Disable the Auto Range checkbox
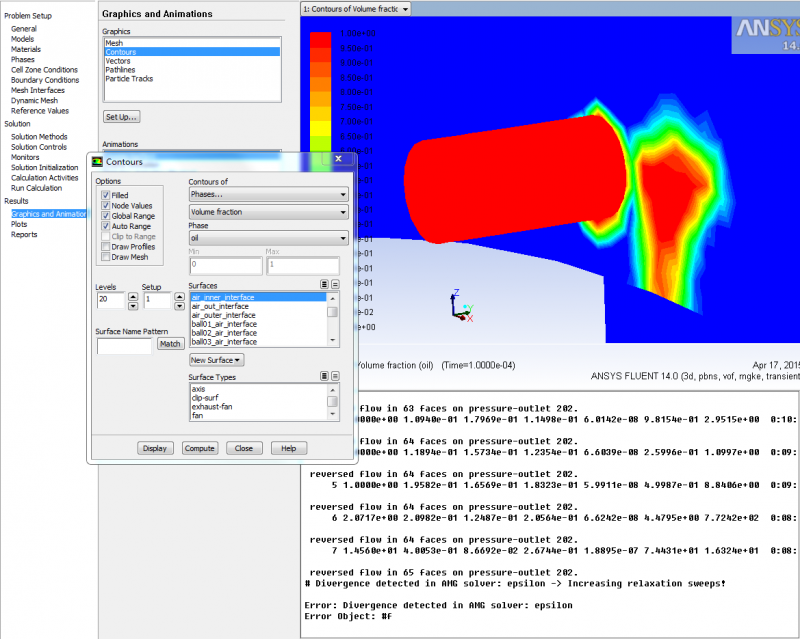800x639 pixels. coord(106,226)
